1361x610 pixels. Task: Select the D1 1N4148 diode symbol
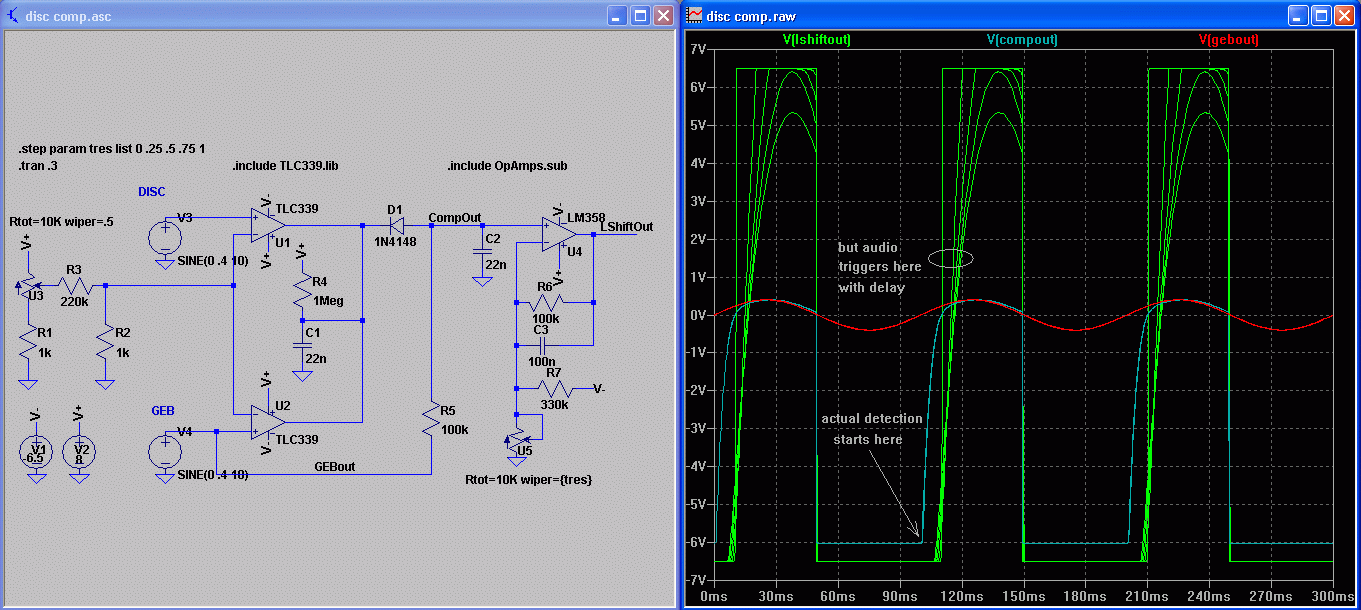pos(395,226)
